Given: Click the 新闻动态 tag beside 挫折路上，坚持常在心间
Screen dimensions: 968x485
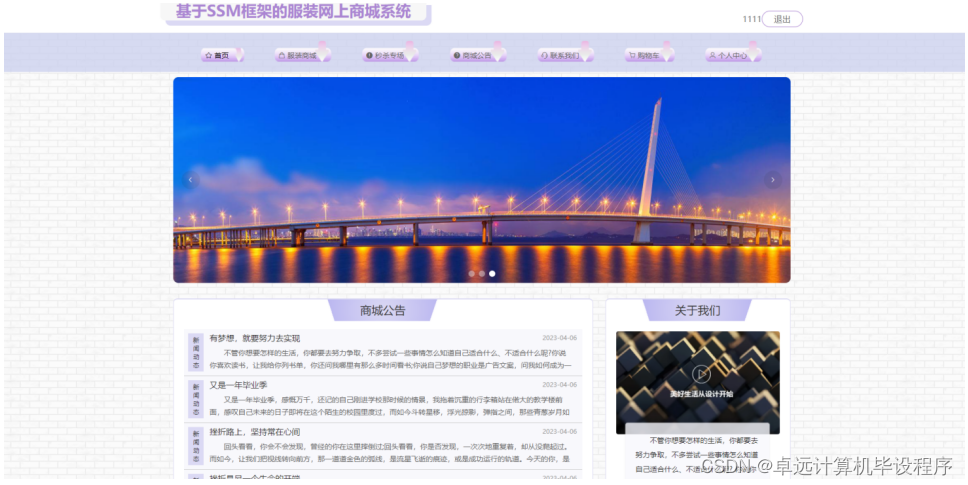Looking at the screenshot, I should 196,446.
